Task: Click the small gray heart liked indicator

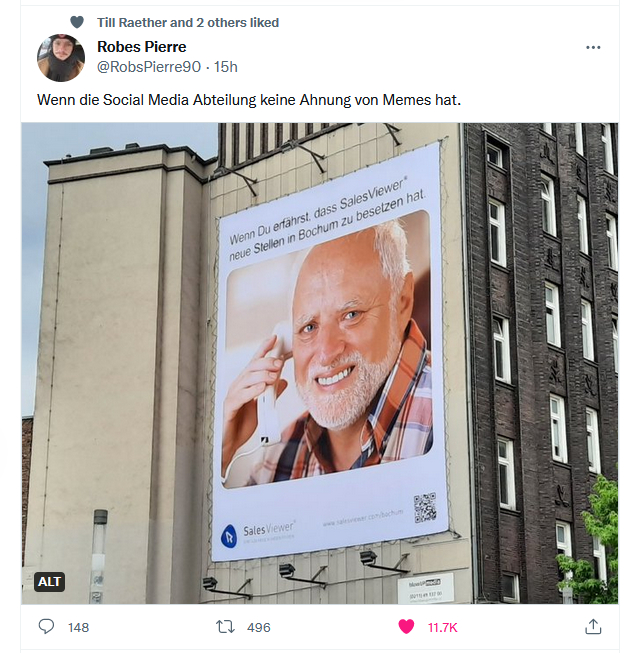Action: [77, 22]
